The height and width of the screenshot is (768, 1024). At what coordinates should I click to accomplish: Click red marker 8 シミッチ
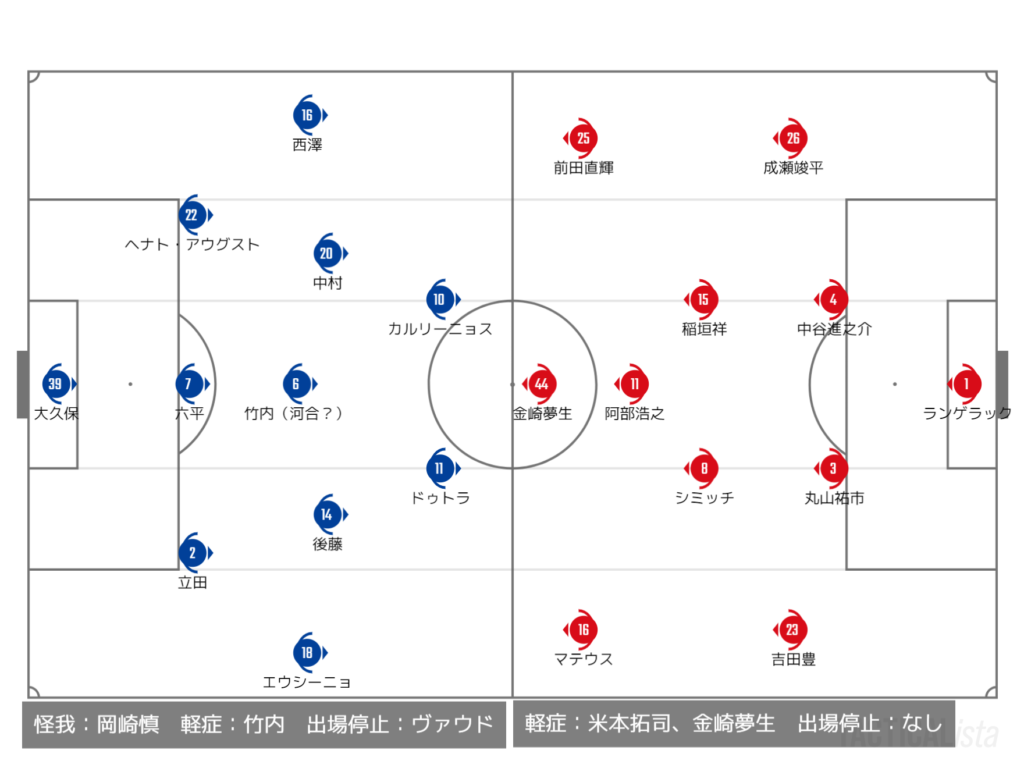702,468
